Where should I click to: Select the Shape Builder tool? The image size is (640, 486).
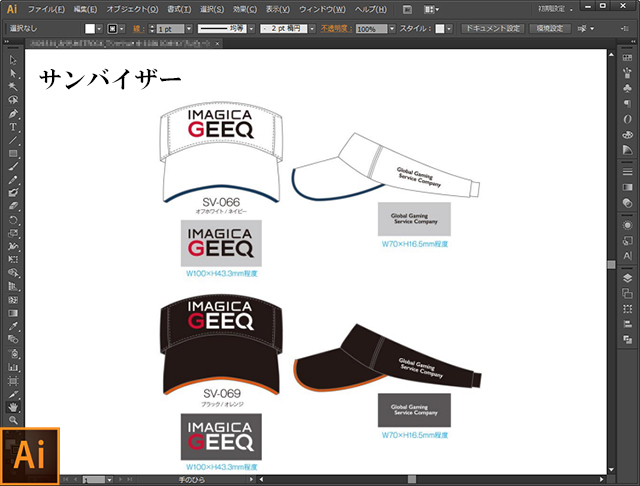(x=13, y=273)
